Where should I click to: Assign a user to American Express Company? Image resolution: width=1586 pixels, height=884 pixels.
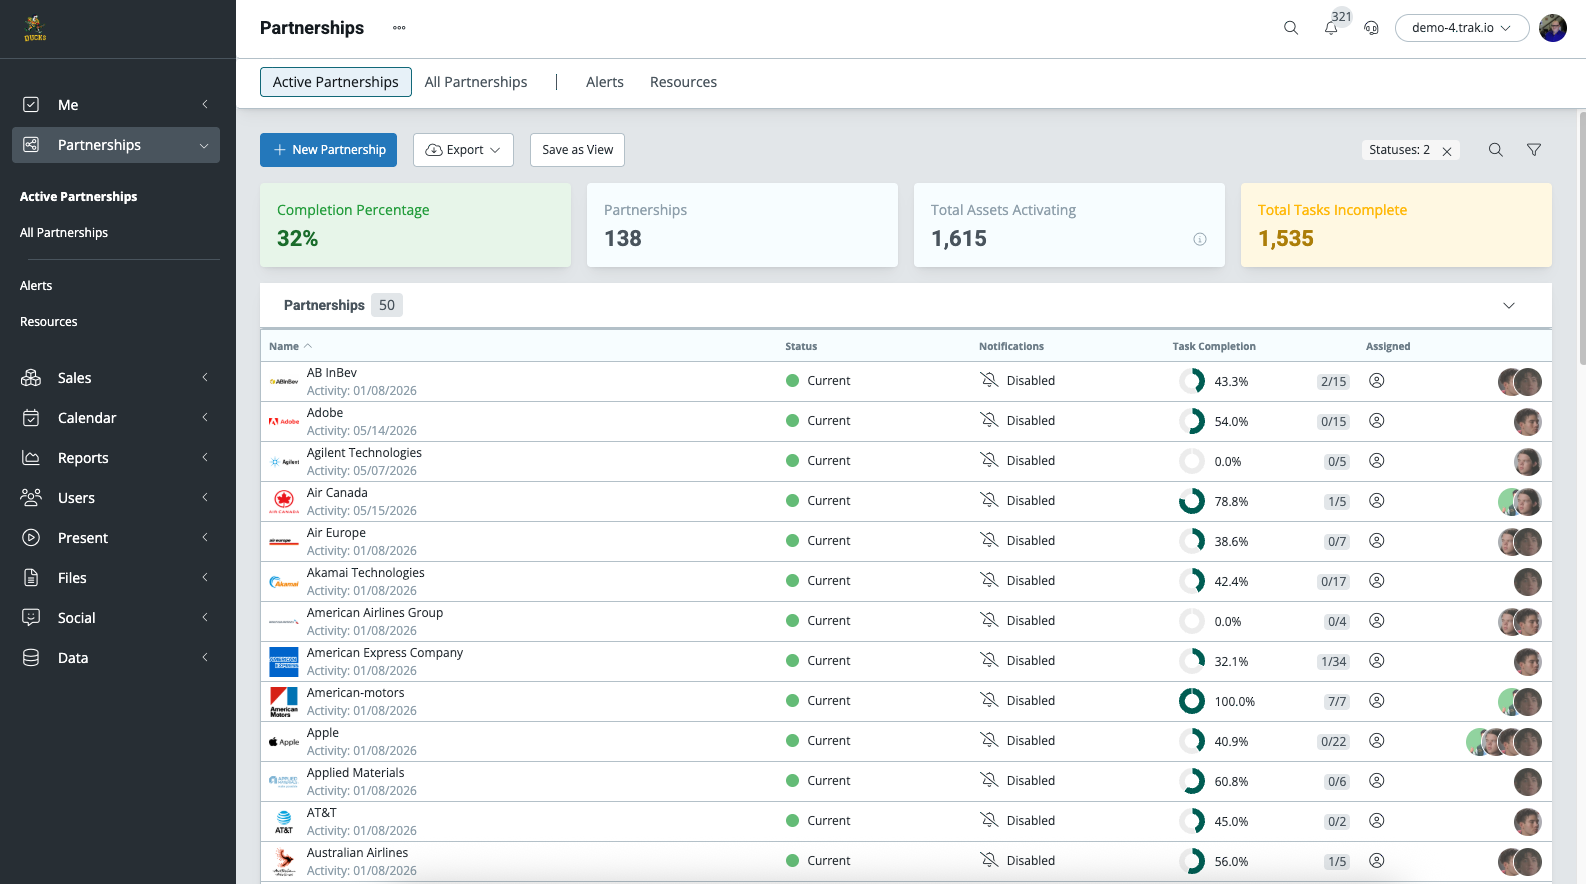pyautogui.click(x=1377, y=661)
